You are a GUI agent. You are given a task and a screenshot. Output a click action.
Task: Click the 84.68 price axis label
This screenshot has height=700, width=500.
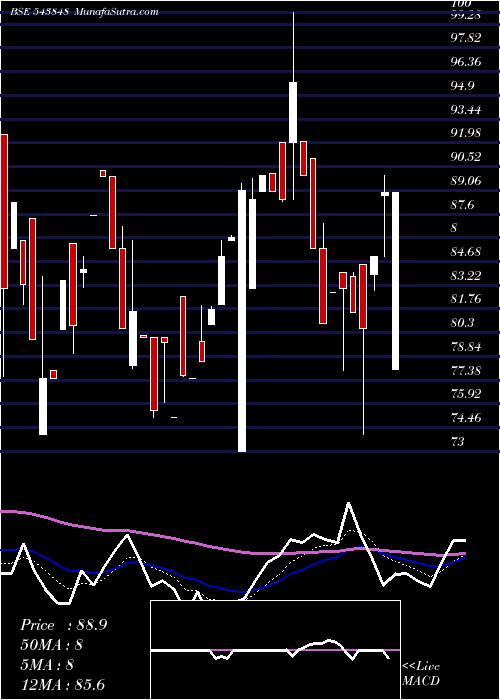click(x=466, y=252)
